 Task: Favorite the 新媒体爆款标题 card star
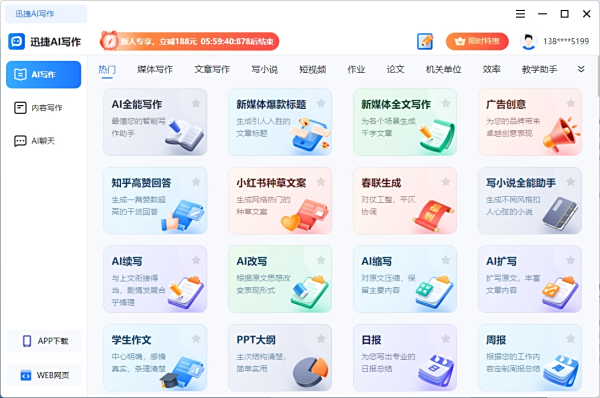[321, 103]
